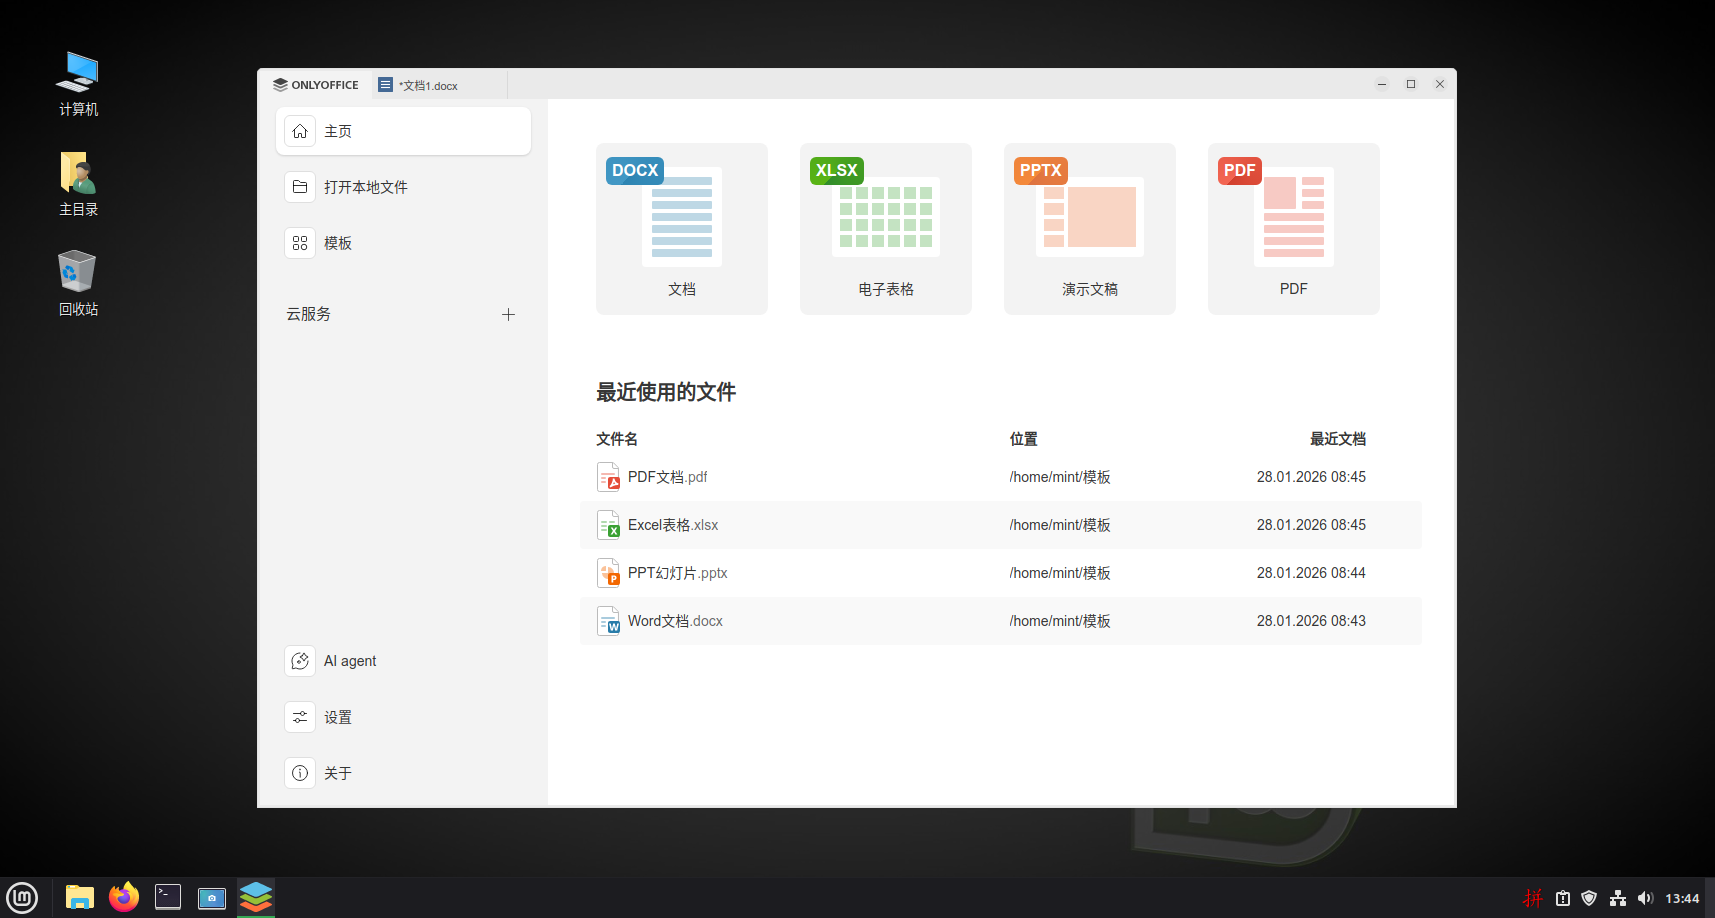
Task: Switch to the ONLYOFFICE start page tab
Action: click(x=316, y=84)
